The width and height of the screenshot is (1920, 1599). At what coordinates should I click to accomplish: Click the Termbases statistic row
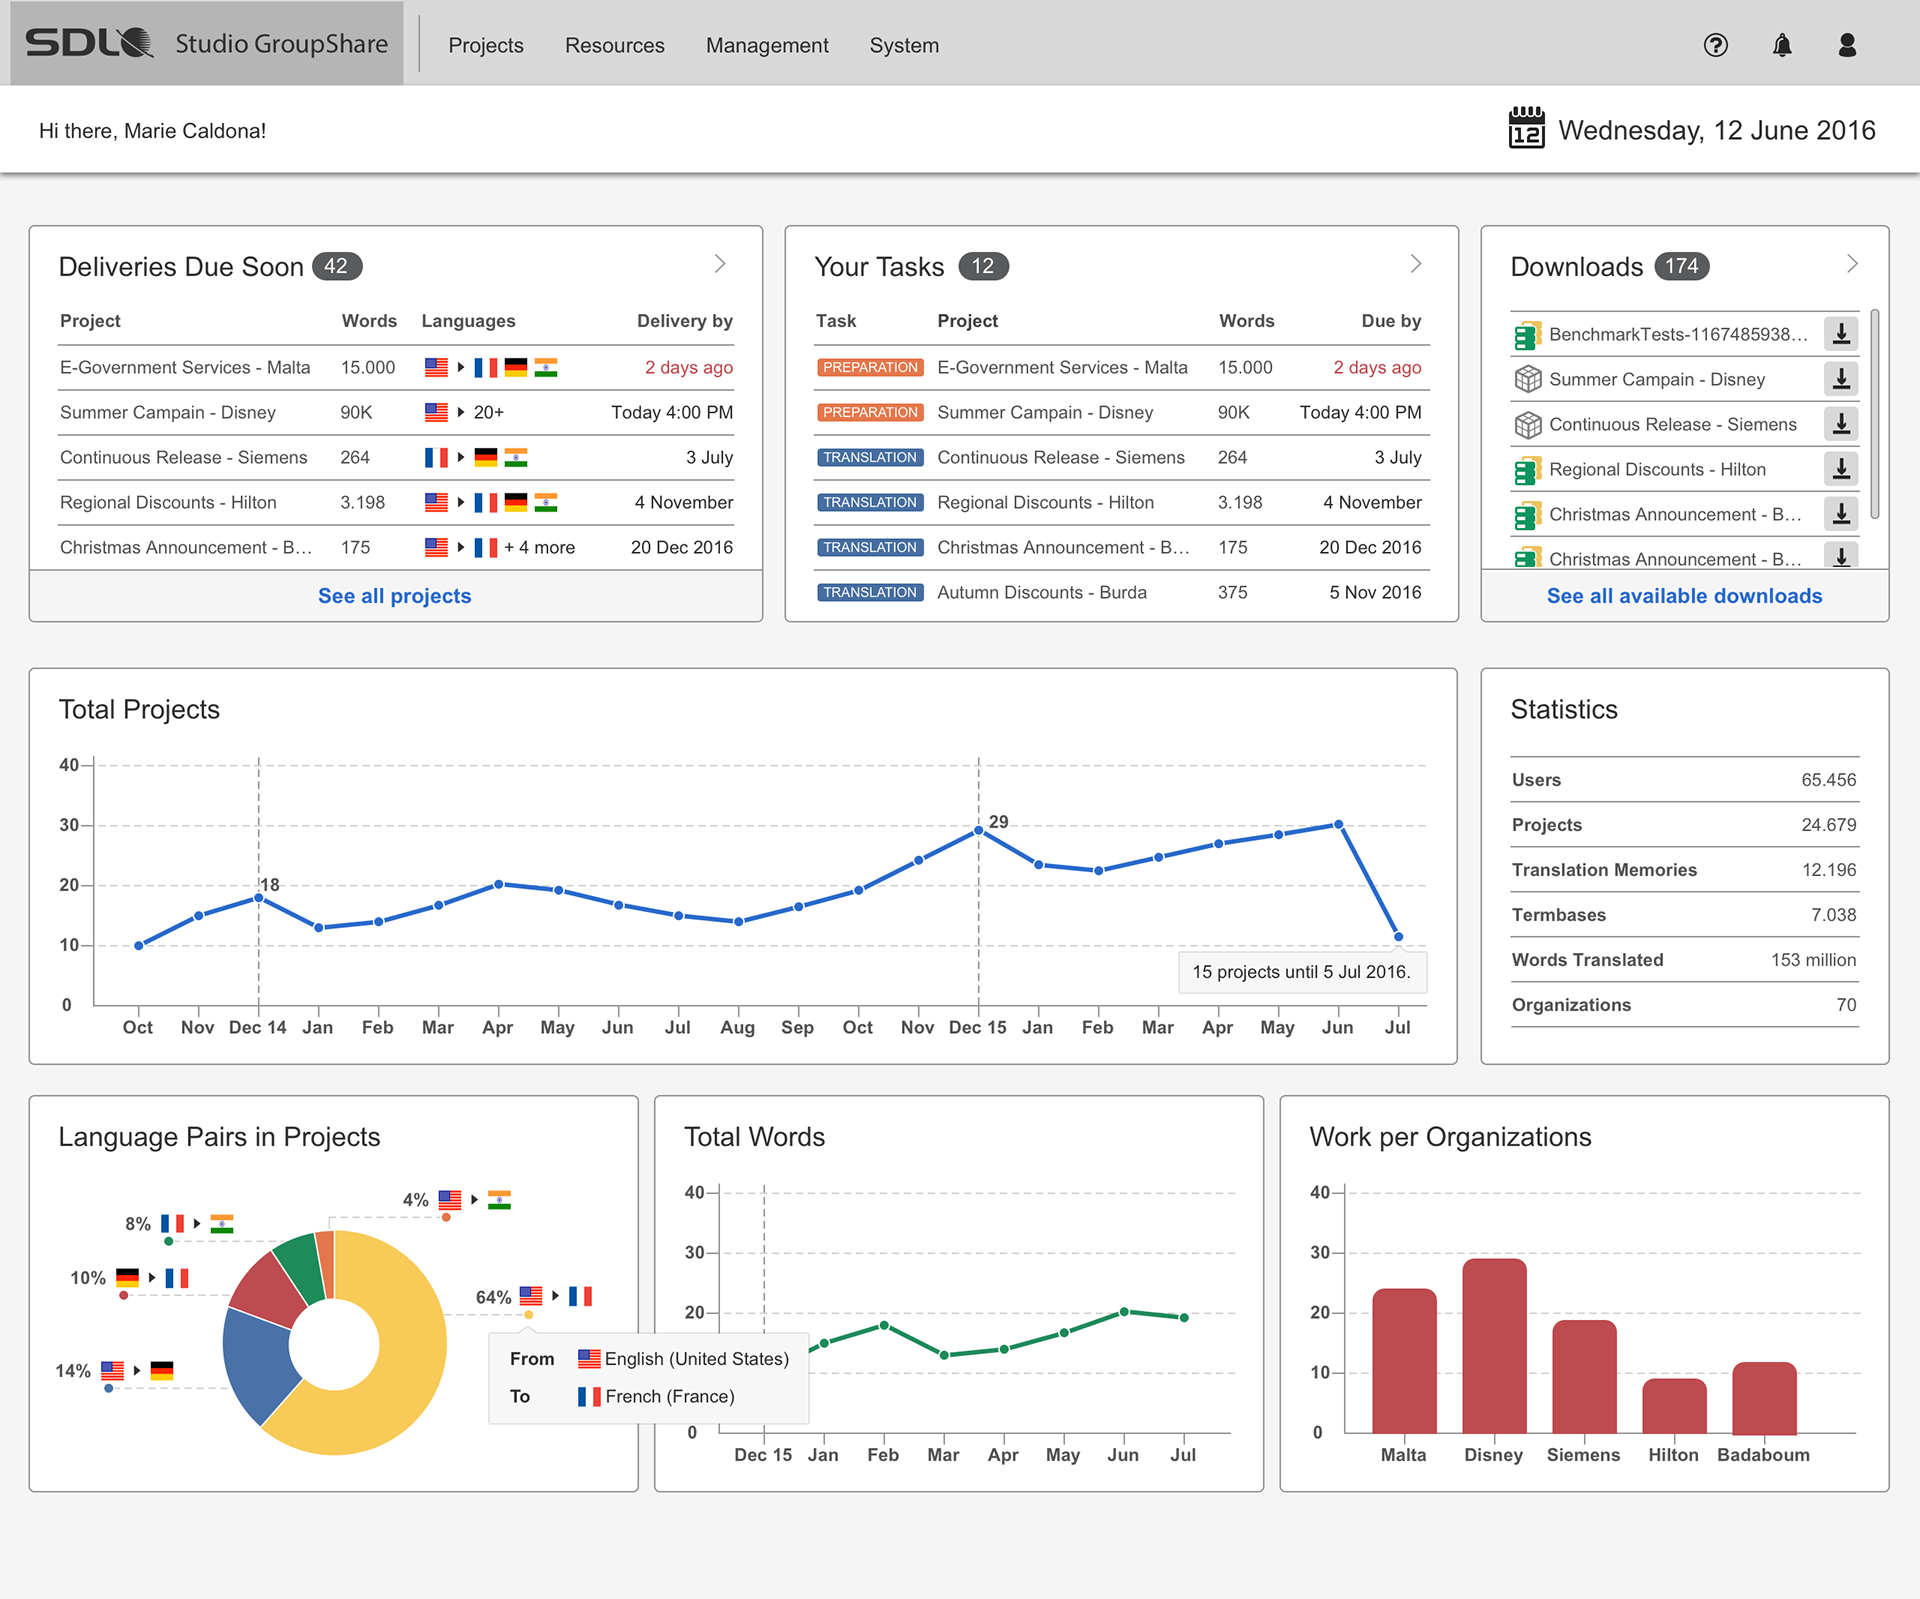[x=1684, y=915]
